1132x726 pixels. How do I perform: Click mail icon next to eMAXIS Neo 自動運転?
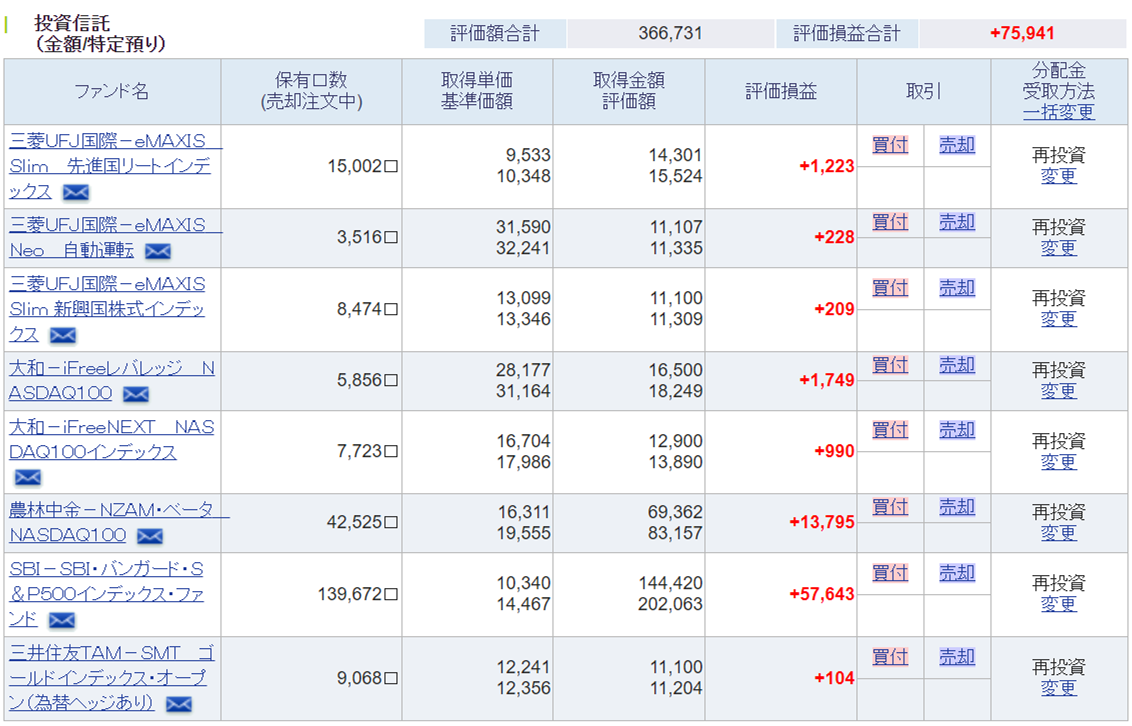click(x=158, y=251)
